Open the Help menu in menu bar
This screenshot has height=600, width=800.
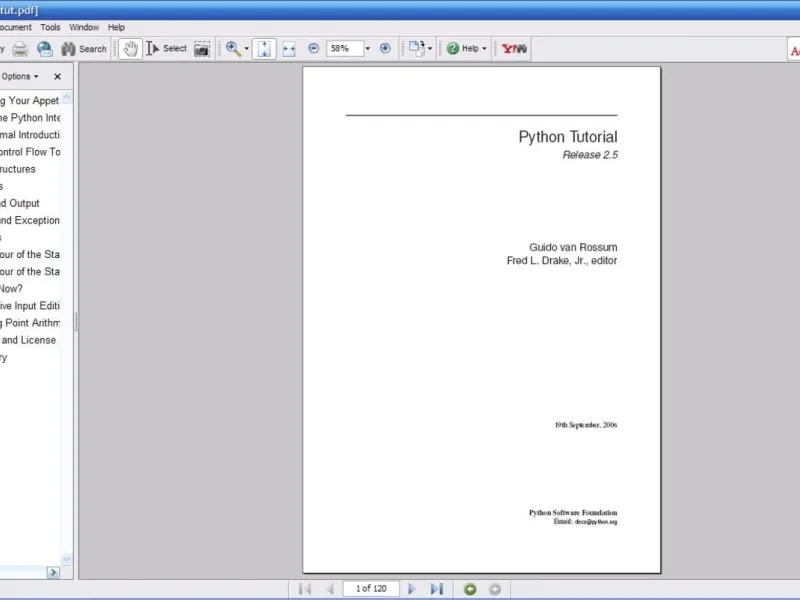(x=116, y=28)
